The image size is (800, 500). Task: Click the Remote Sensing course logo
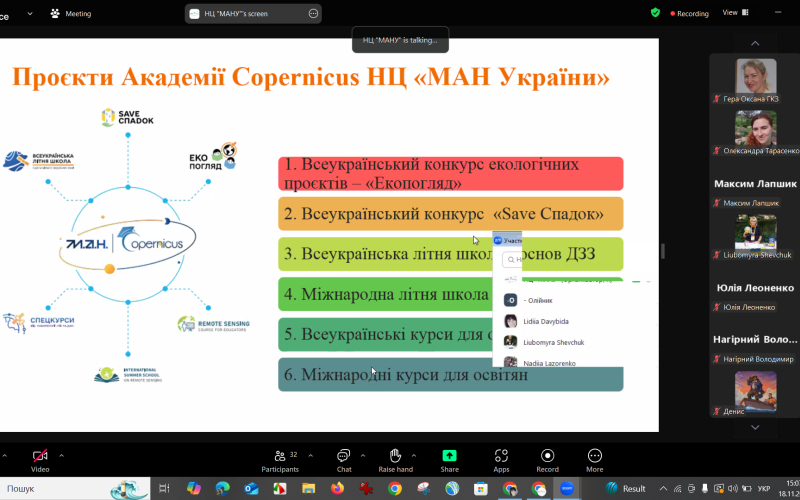point(213,324)
